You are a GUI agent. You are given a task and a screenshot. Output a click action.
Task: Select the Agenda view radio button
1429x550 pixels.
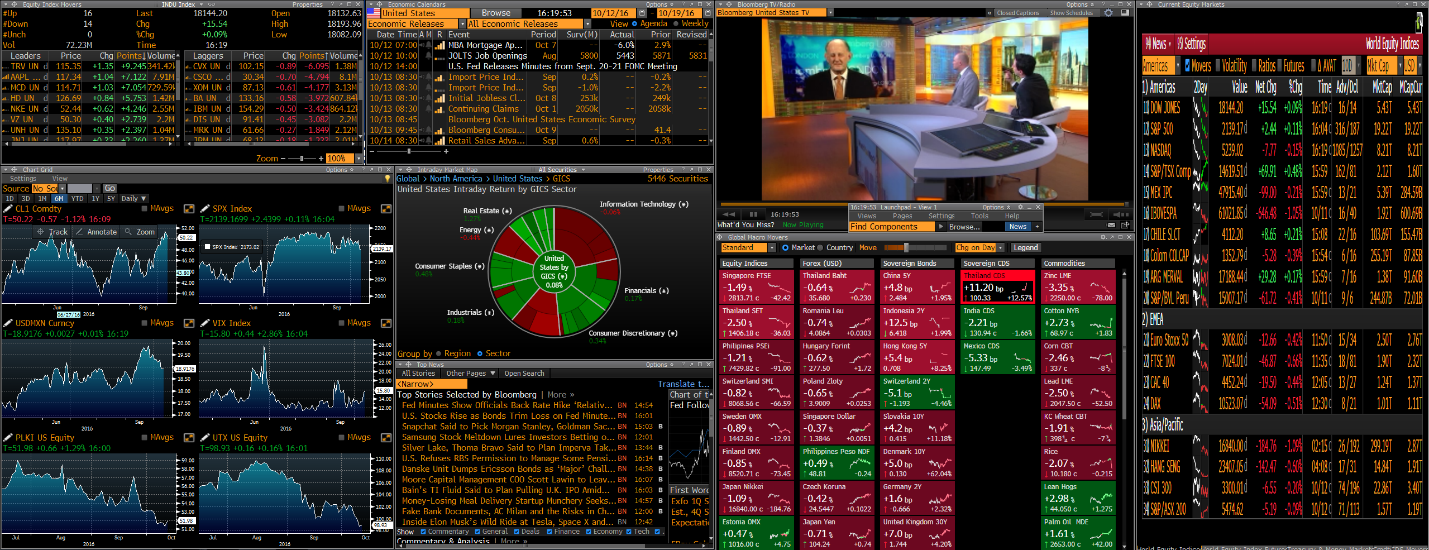click(634, 24)
